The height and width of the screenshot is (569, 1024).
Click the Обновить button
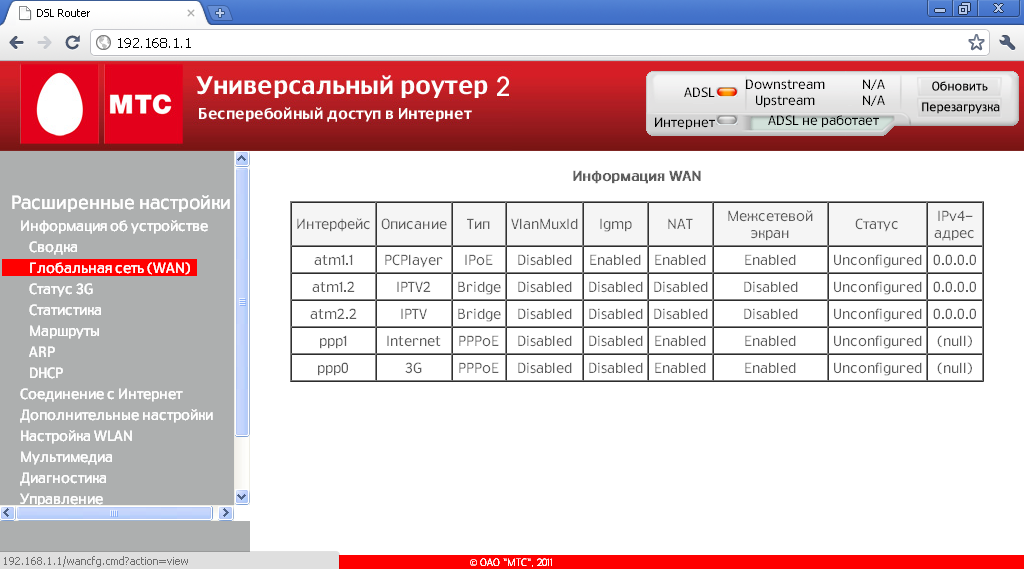click(959, 86)
